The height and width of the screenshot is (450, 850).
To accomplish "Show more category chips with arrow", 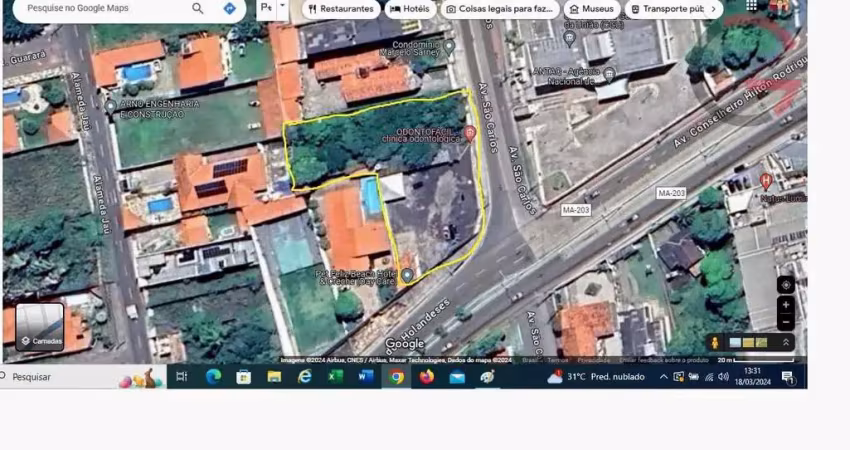I will [x=713, y=9].
